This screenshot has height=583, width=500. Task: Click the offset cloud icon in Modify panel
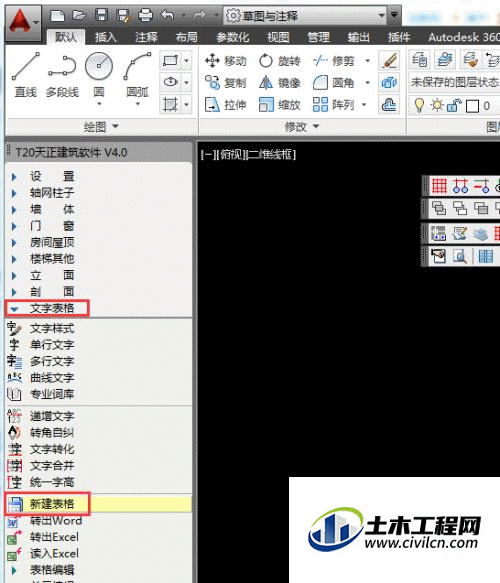pyautogui.click(x=389, y=105)
